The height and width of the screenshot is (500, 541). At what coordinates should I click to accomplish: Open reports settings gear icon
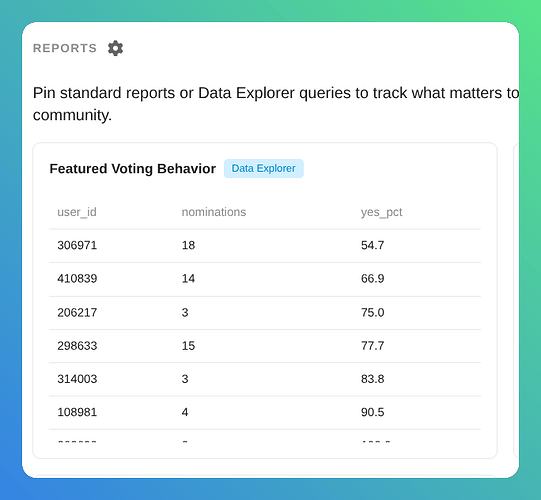click(x=115, y=48)
